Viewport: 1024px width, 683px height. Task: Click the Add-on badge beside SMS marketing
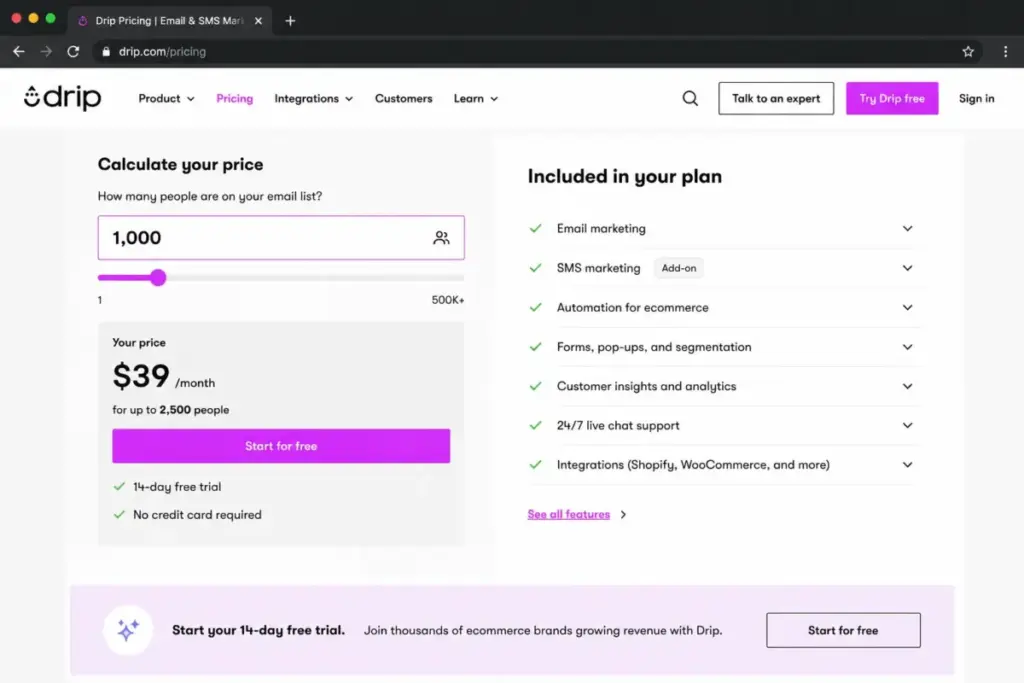[x=679, y=268]
